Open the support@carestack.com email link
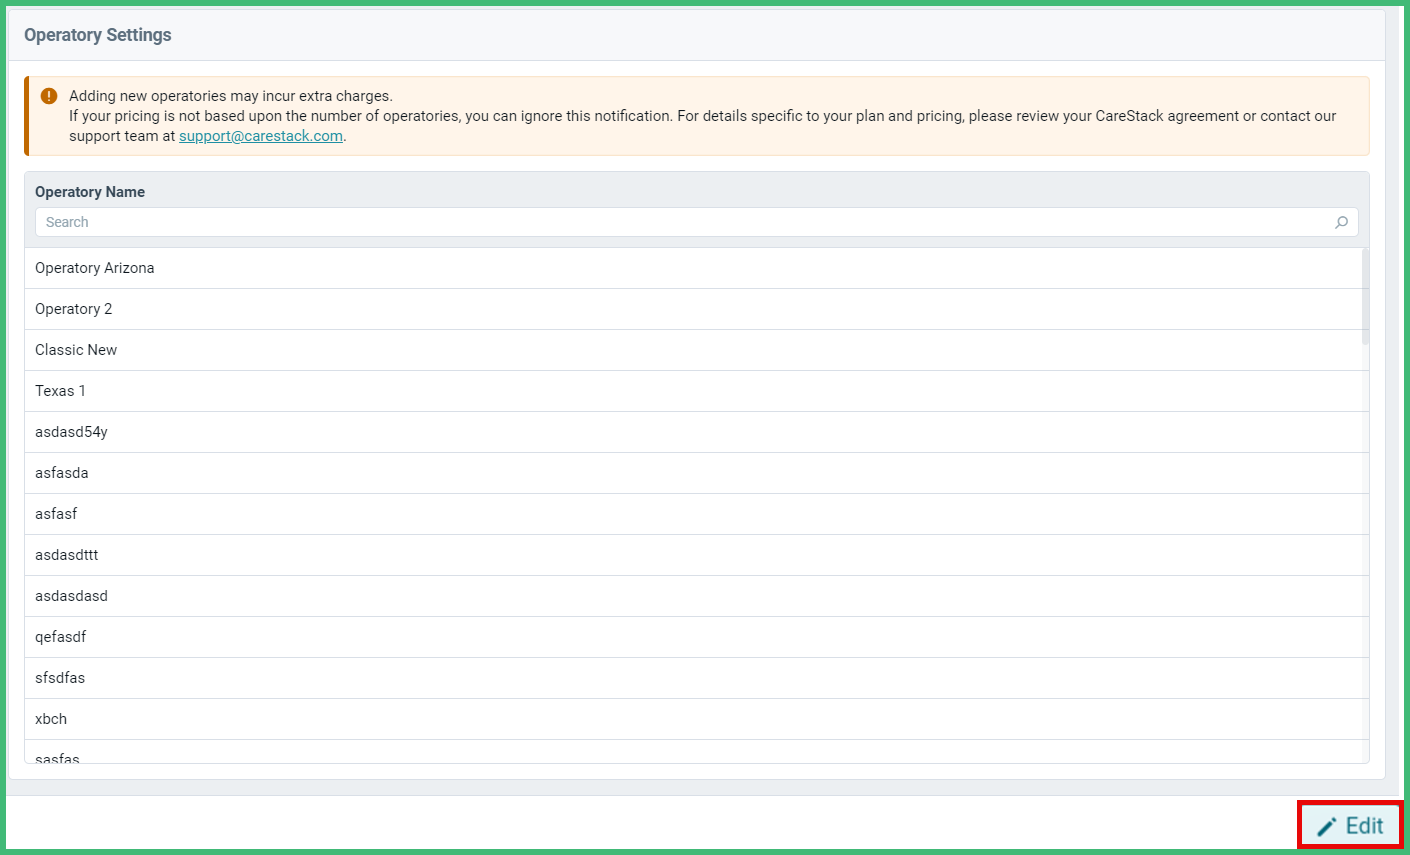This screenshot has height=855, width=1410. (260, 135)
